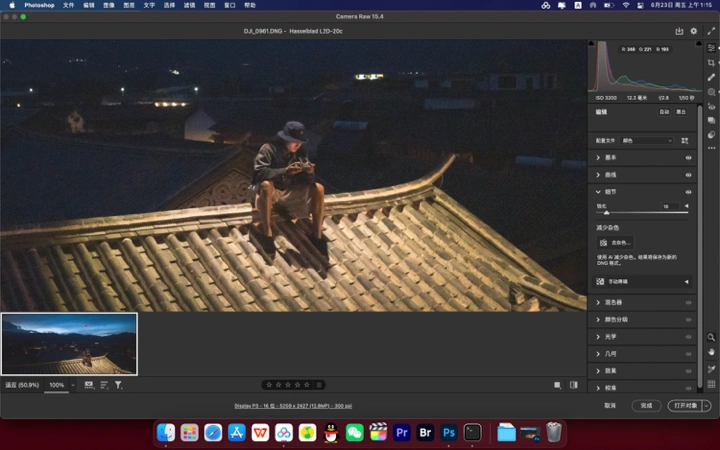Select the Crop tool in right toolbar
Image resolution: width=720 pixels, height=450 pixels.
coord(711,62)
